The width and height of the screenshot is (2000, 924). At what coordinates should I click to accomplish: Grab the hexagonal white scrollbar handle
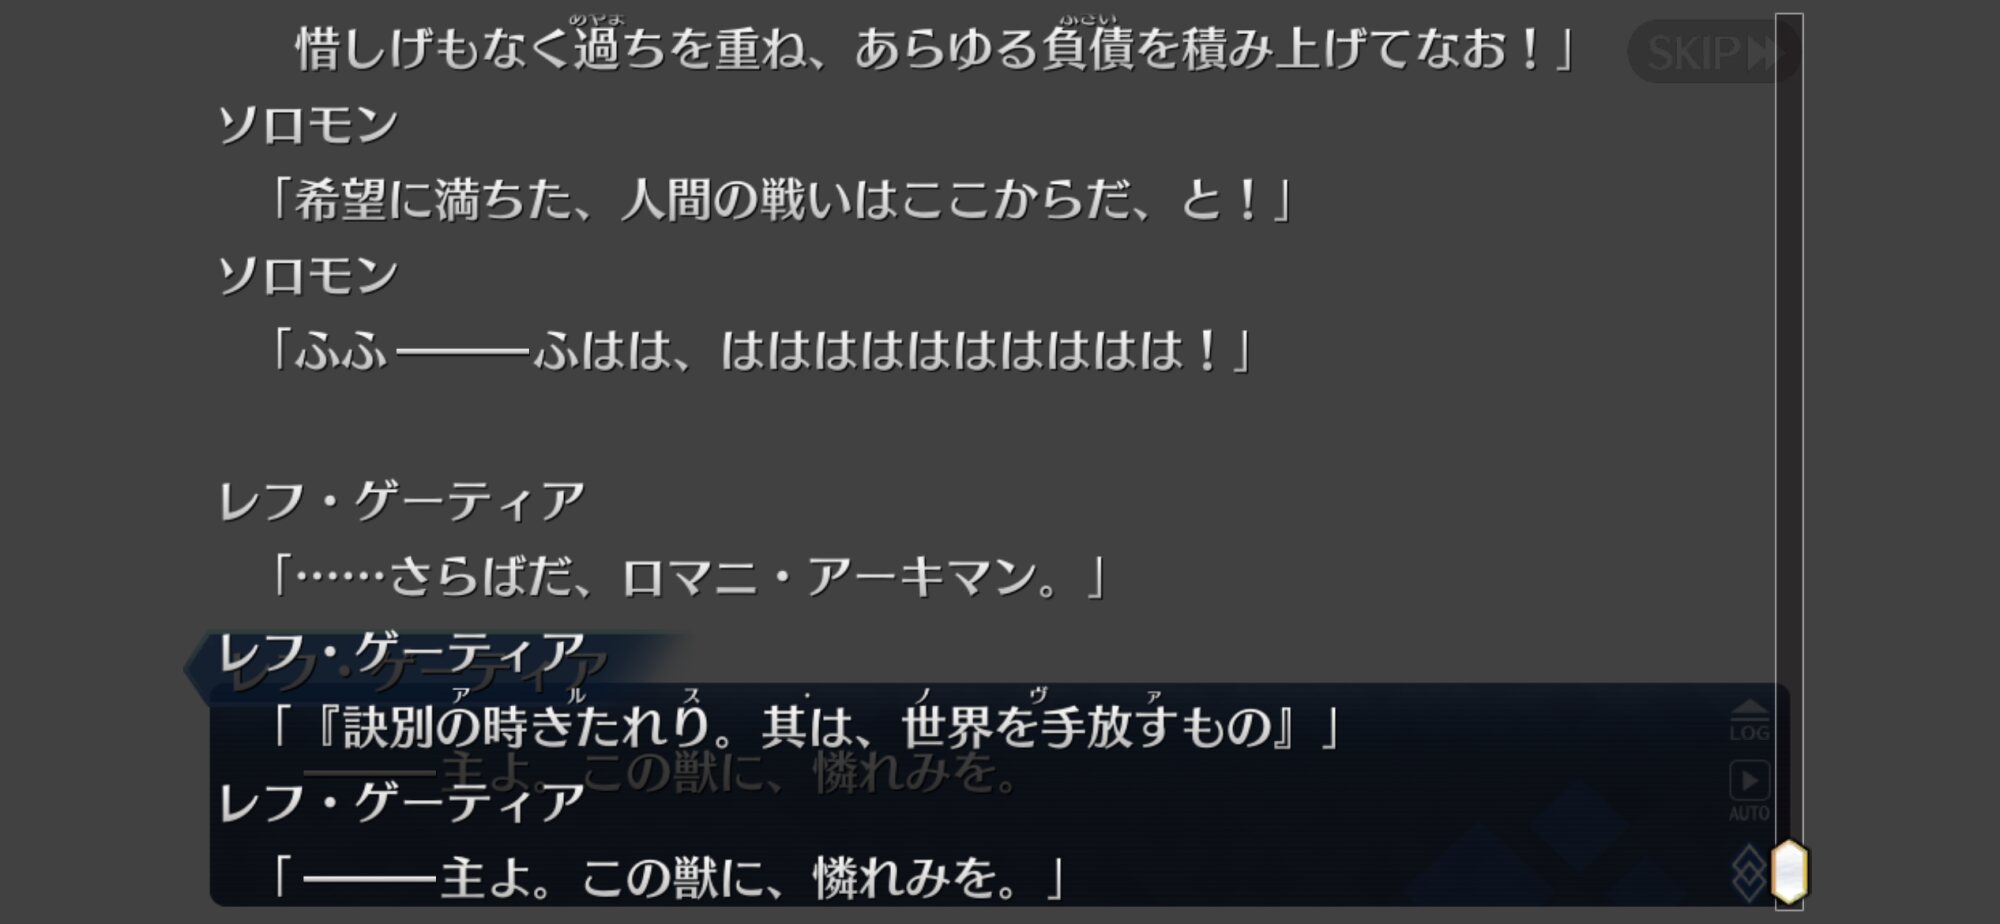coord(1789,872)
